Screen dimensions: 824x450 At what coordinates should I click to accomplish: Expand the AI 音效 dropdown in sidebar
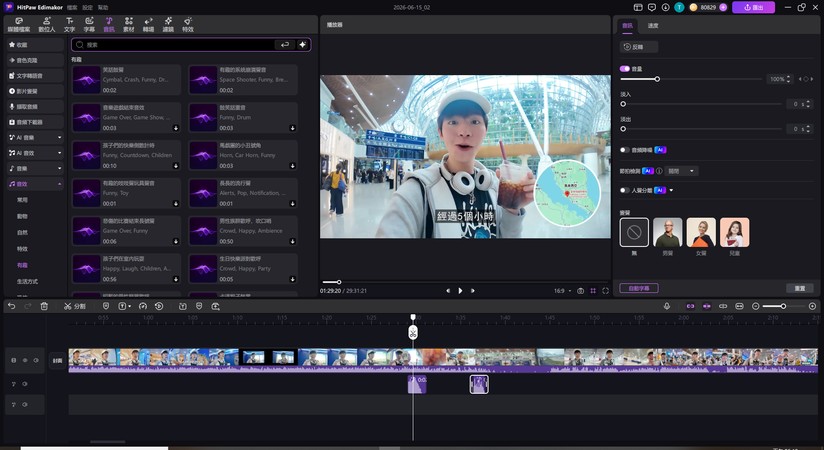coord(59,152)
